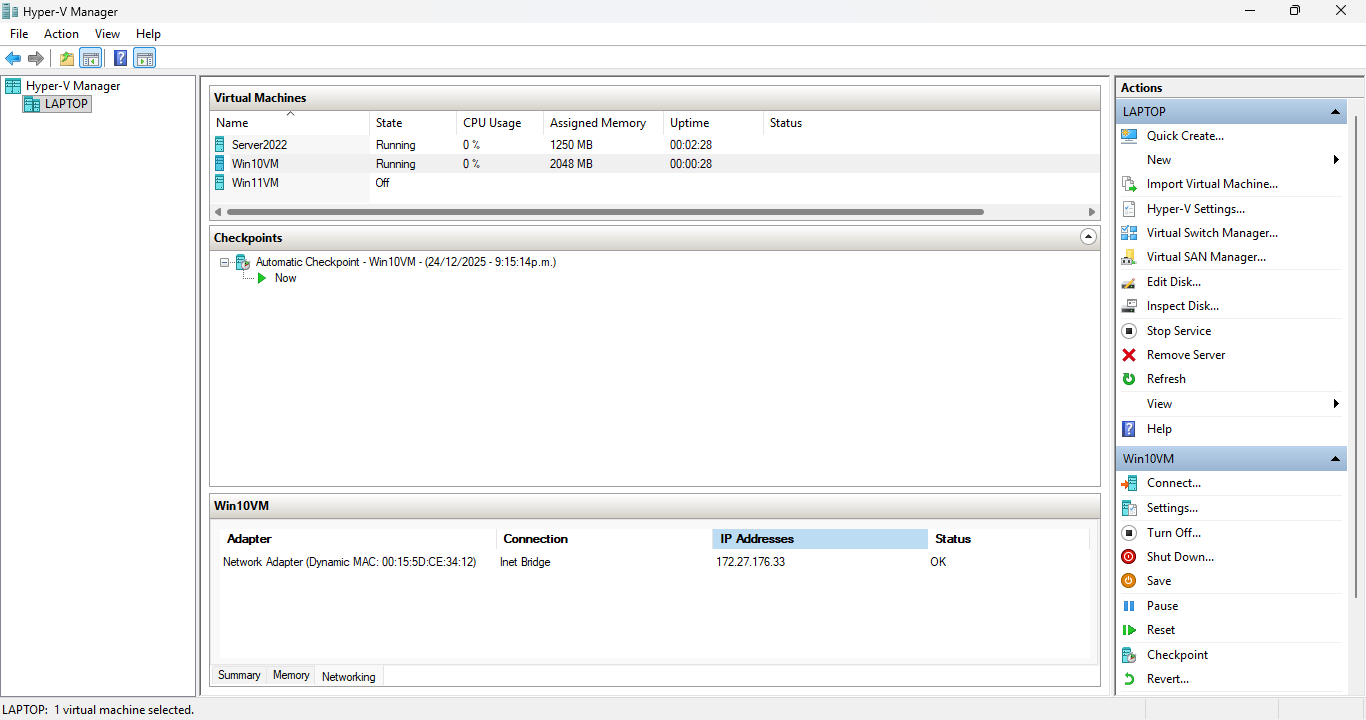Open Virtual Switch Manager
Image resolution: width=1366 pixels, height=720 pixels.
click(1211, 233)
